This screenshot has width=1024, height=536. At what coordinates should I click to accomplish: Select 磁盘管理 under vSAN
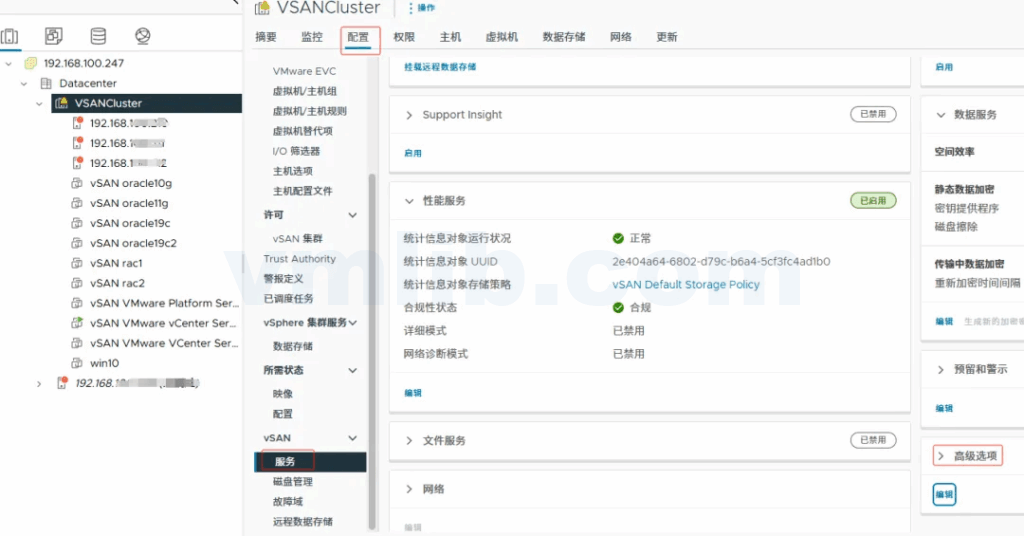293,482
